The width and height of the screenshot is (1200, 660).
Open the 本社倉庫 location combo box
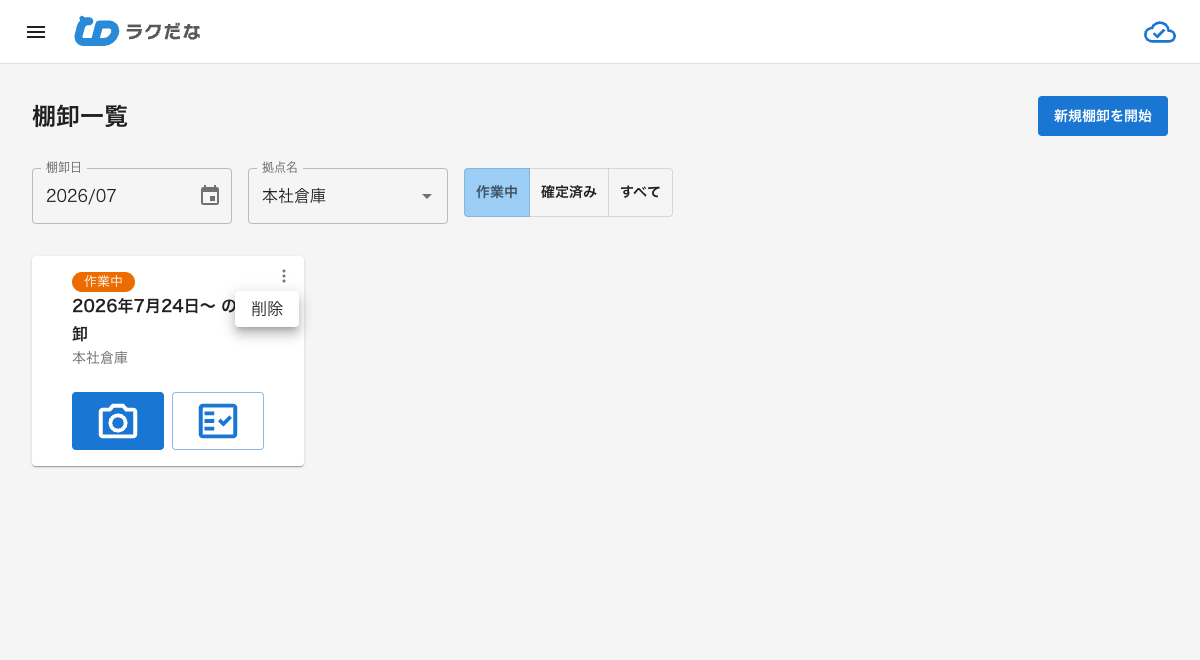point(348,196)
